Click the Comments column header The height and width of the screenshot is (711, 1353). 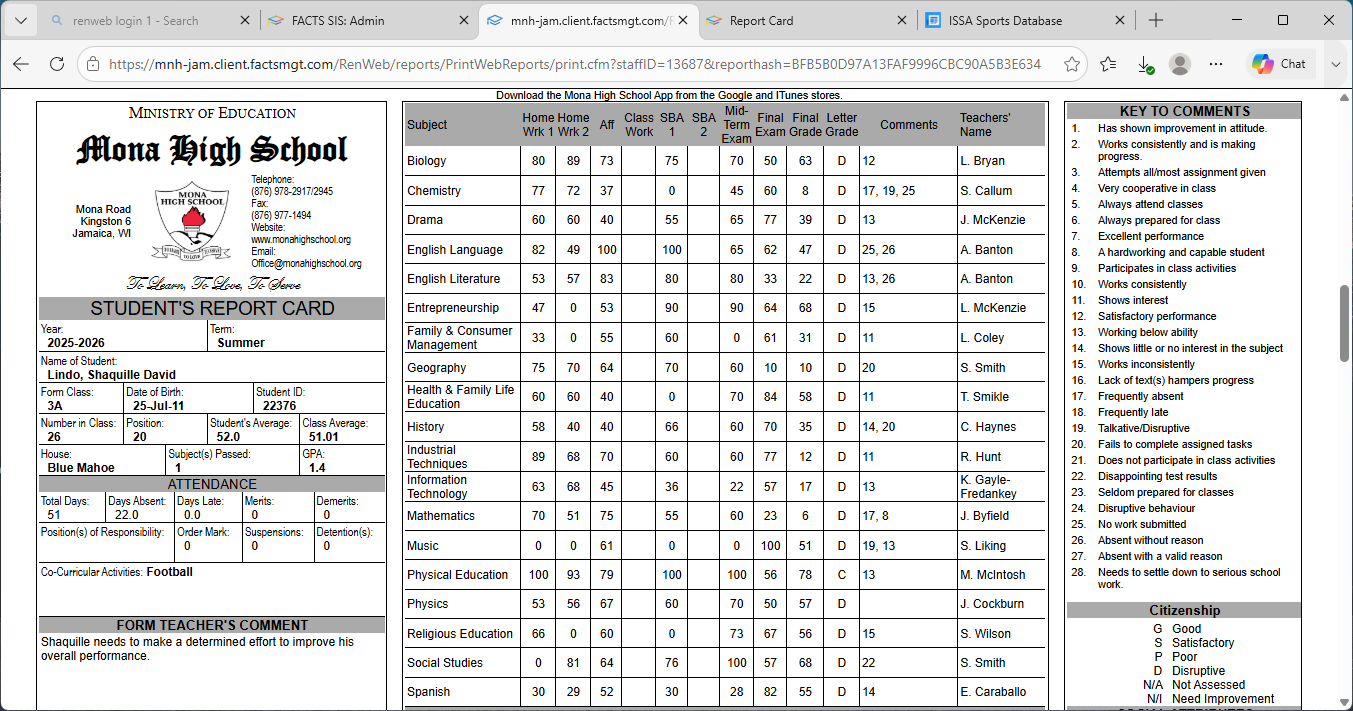(x=909, y=125)
